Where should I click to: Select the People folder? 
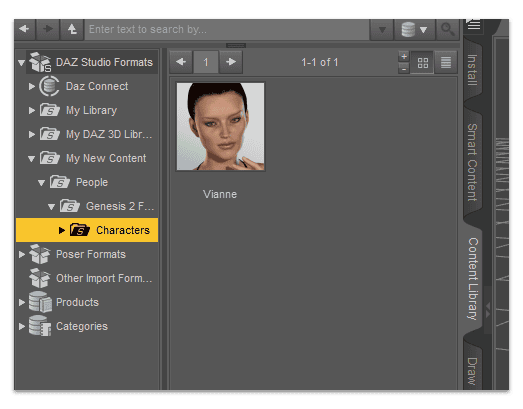click(92, 182)
